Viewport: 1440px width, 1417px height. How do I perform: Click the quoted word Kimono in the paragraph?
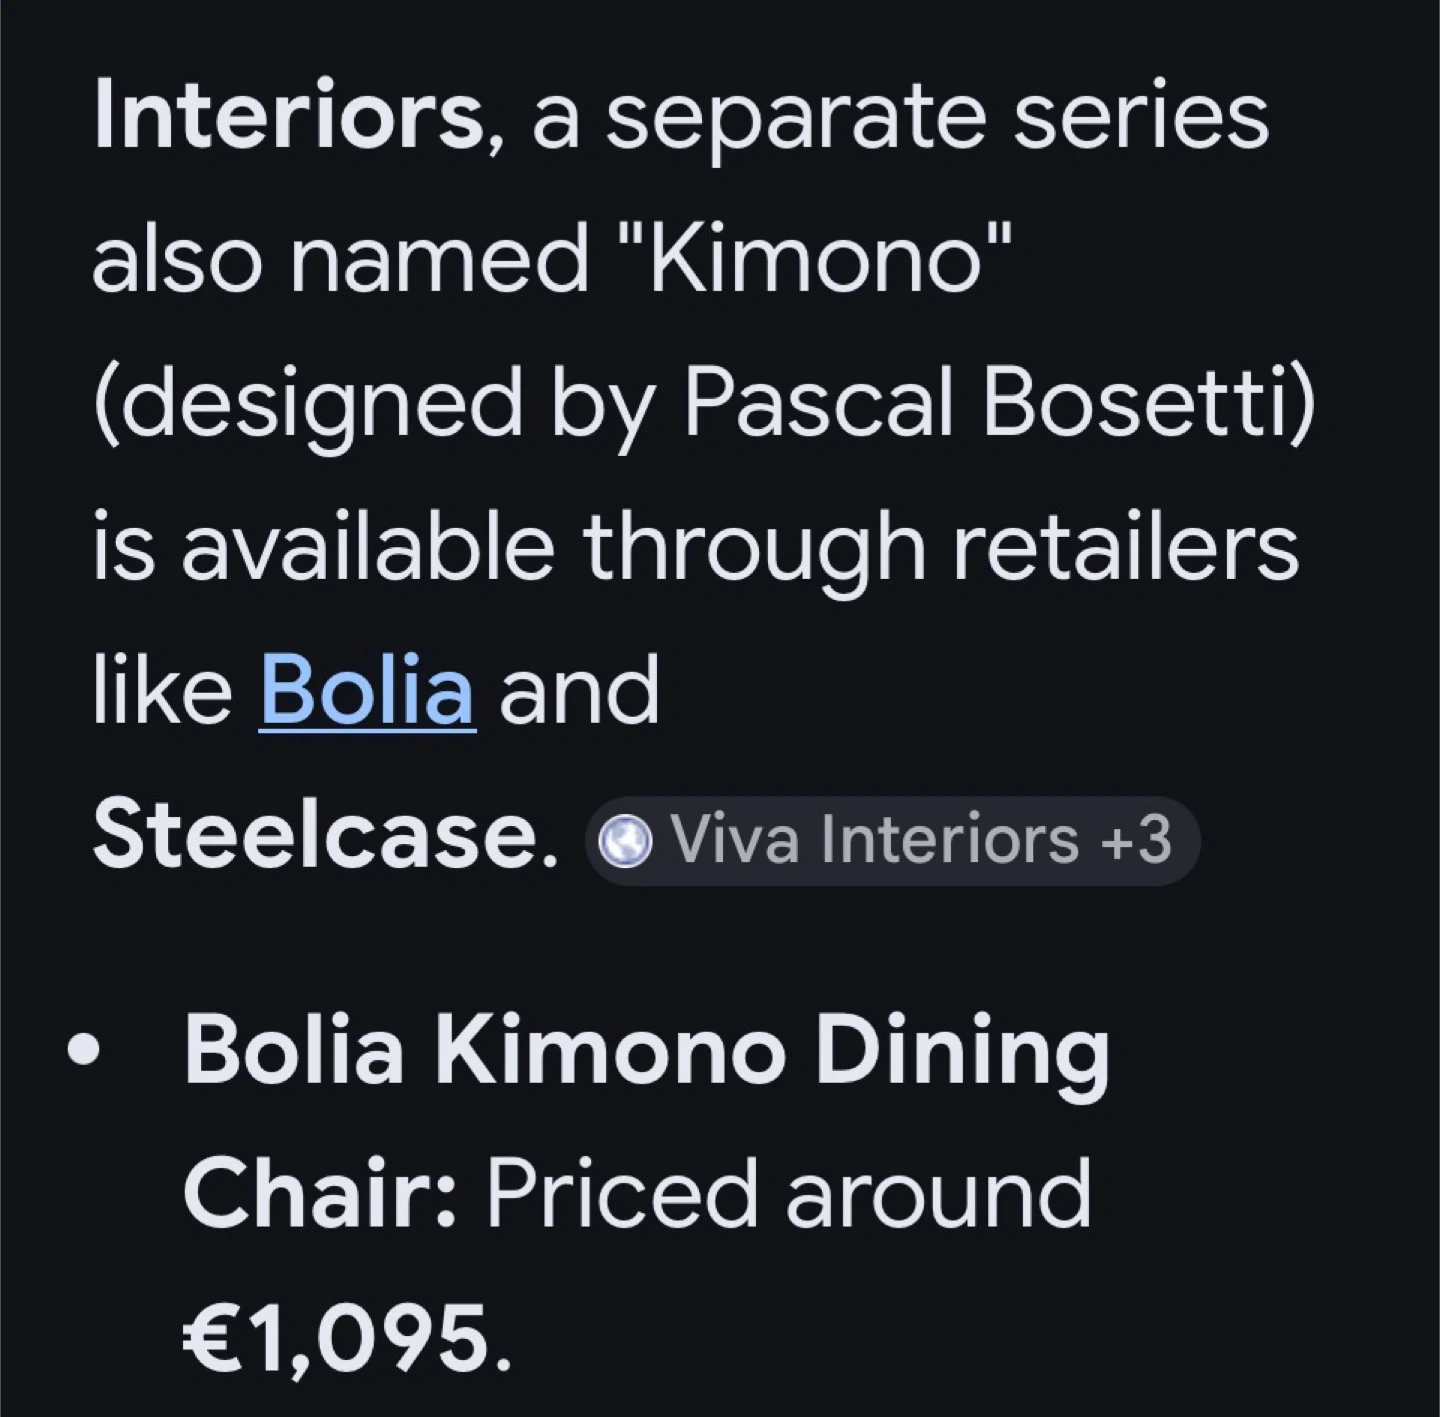[814, 260]
